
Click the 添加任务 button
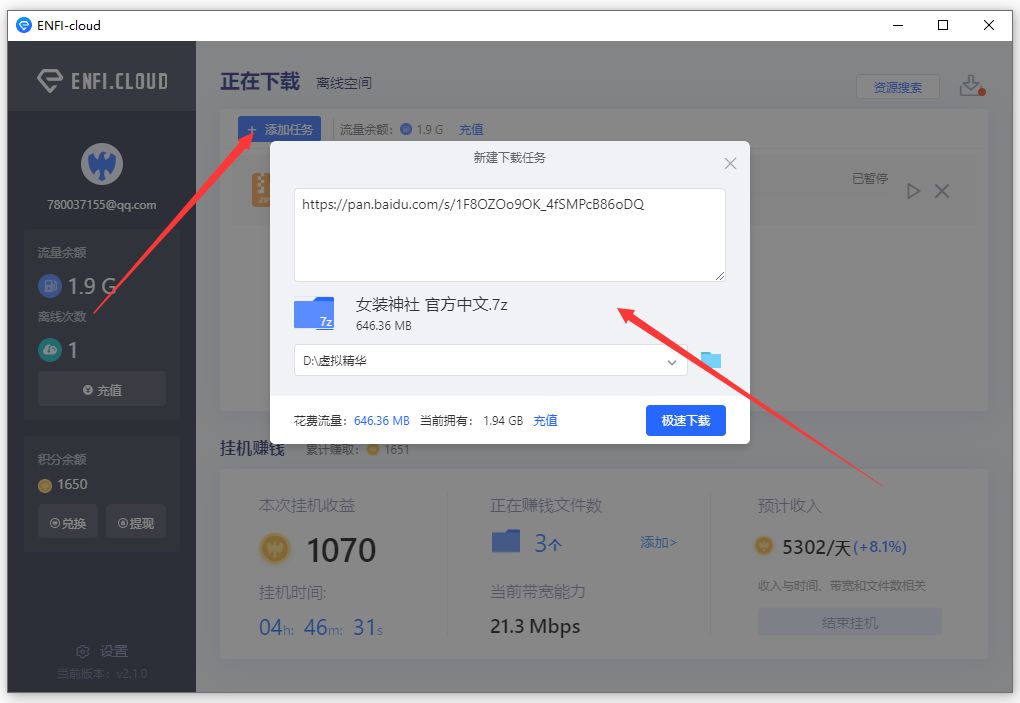[x=280, y=129]
